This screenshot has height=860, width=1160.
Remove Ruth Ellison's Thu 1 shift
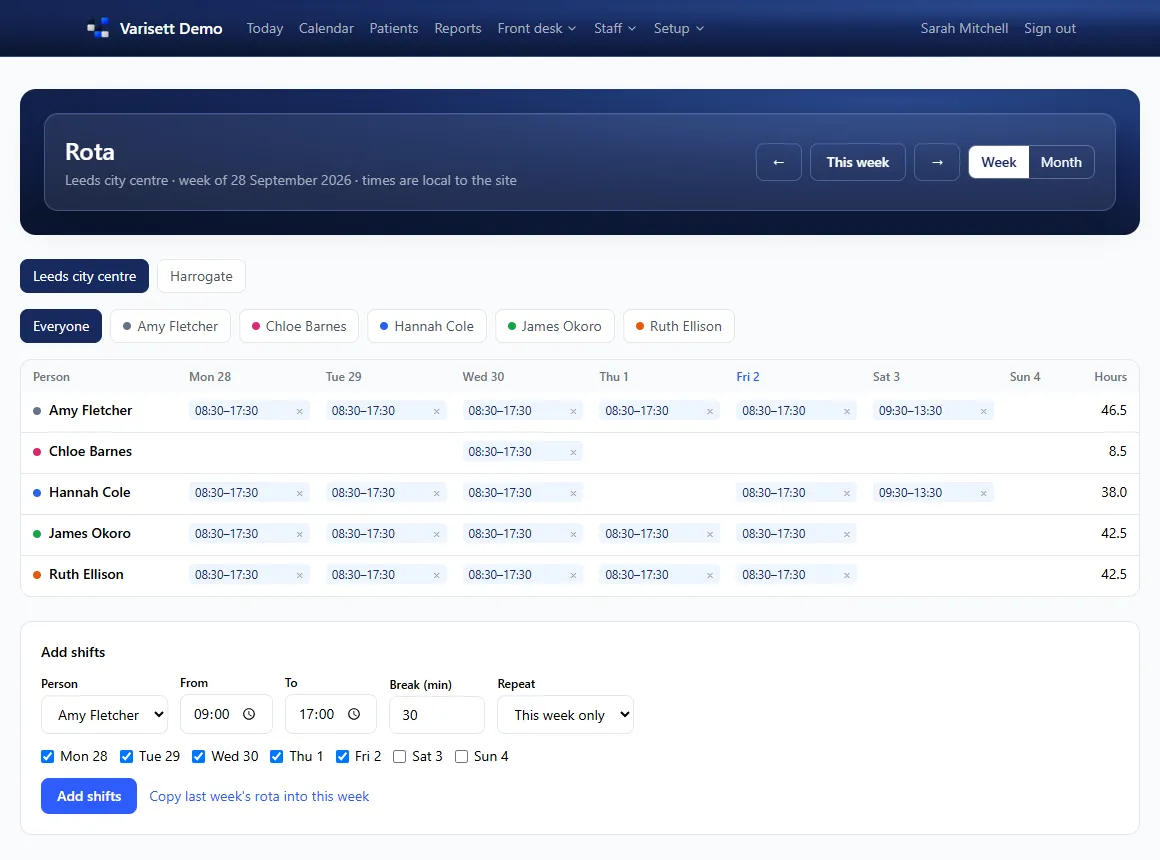pyautogui.click(x=710, y=575)
